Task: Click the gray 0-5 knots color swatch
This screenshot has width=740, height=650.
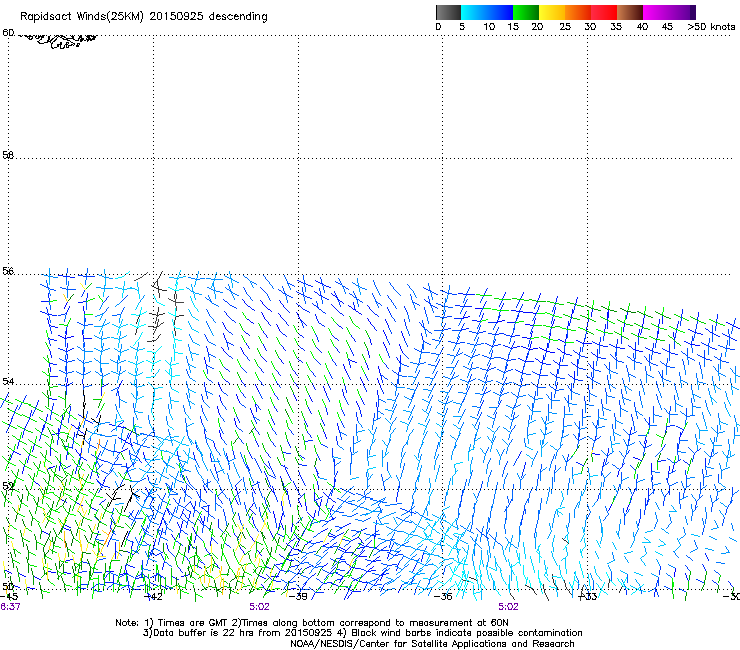Action: pyautogui.click(x=448, y=12)
